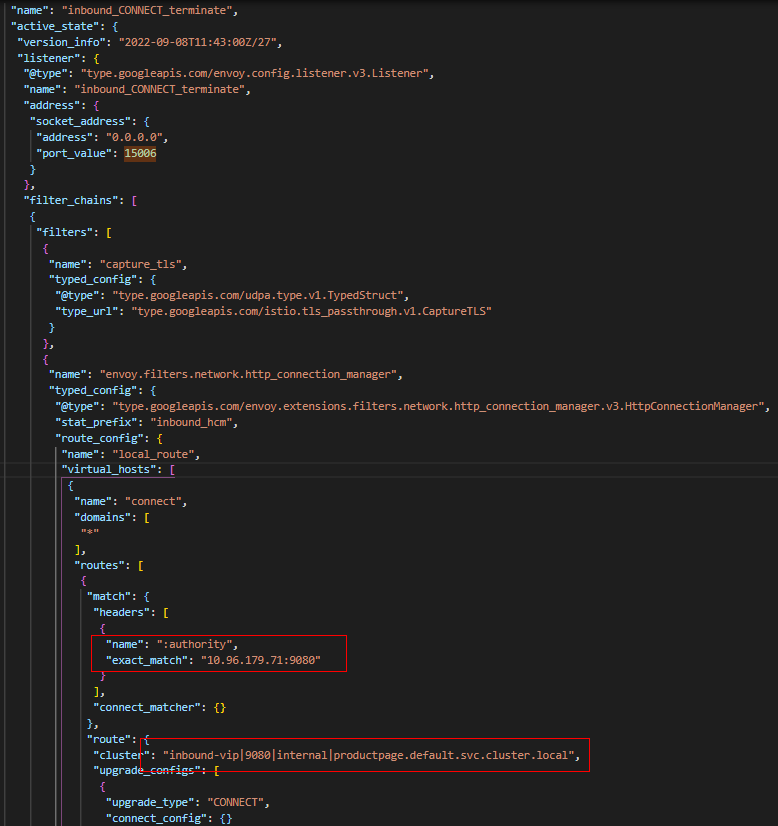Click the envoy Listener type URL string

click(x=257, y=73)
